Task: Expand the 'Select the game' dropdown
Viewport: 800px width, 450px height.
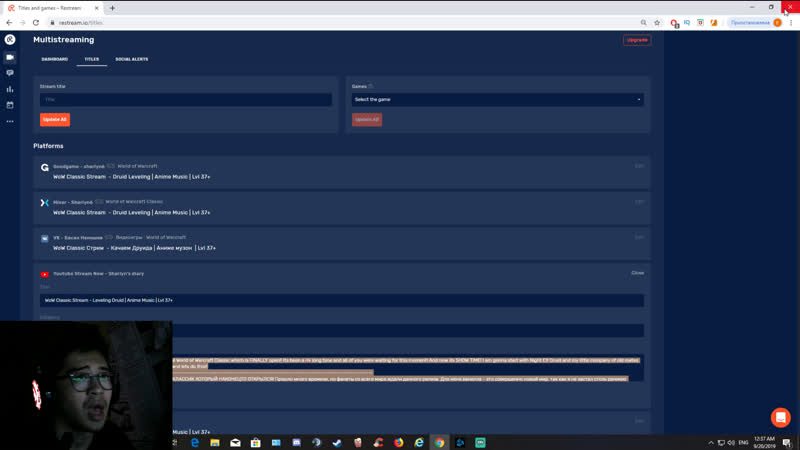Action: coord(497,99)
